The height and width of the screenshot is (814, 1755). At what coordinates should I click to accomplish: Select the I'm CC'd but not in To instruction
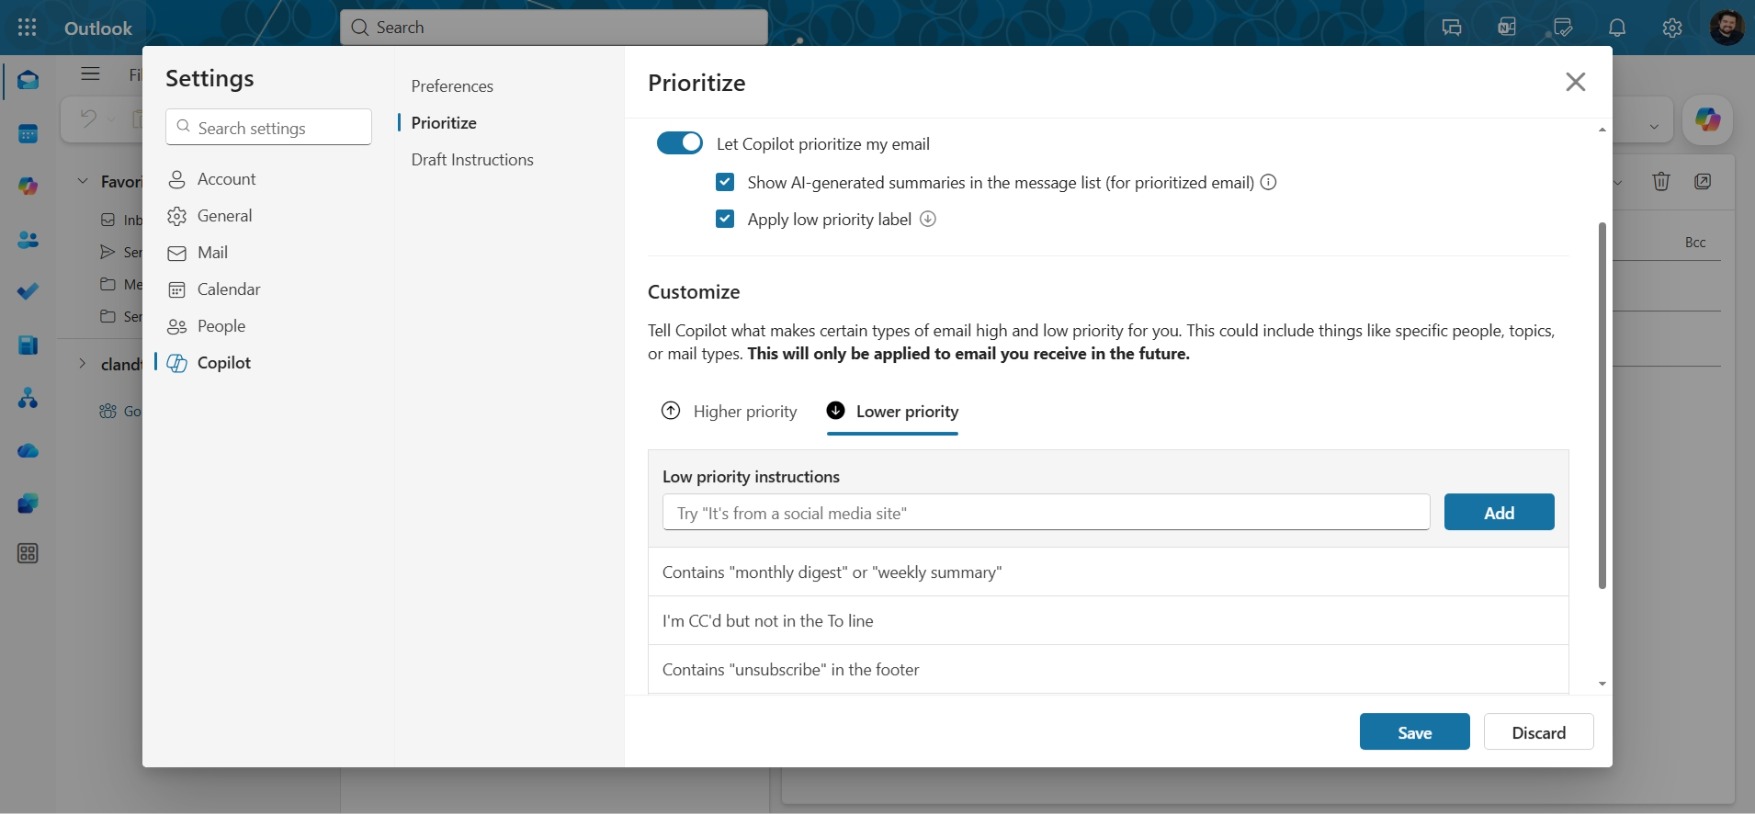click(x=1108, y=621)
